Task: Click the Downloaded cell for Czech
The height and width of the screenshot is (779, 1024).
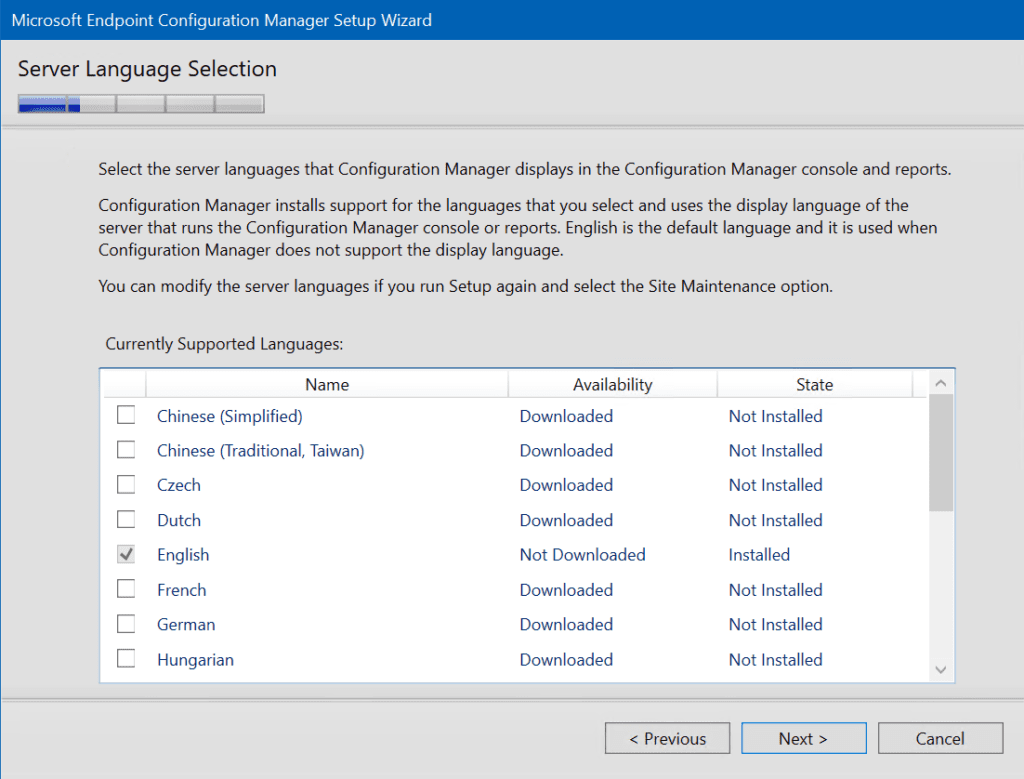Action: [566, 485]
